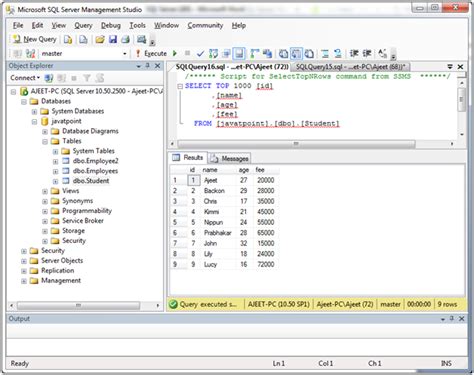Click the New Query toolbar button
The width and height of the screenshot is (474, 375).
click(x=35, y=39)
